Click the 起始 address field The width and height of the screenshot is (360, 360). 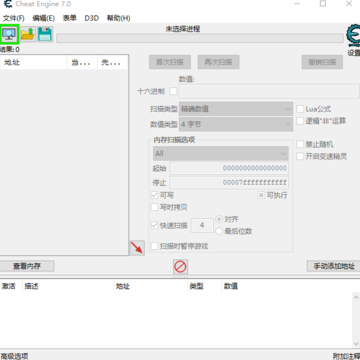[229, 168]
